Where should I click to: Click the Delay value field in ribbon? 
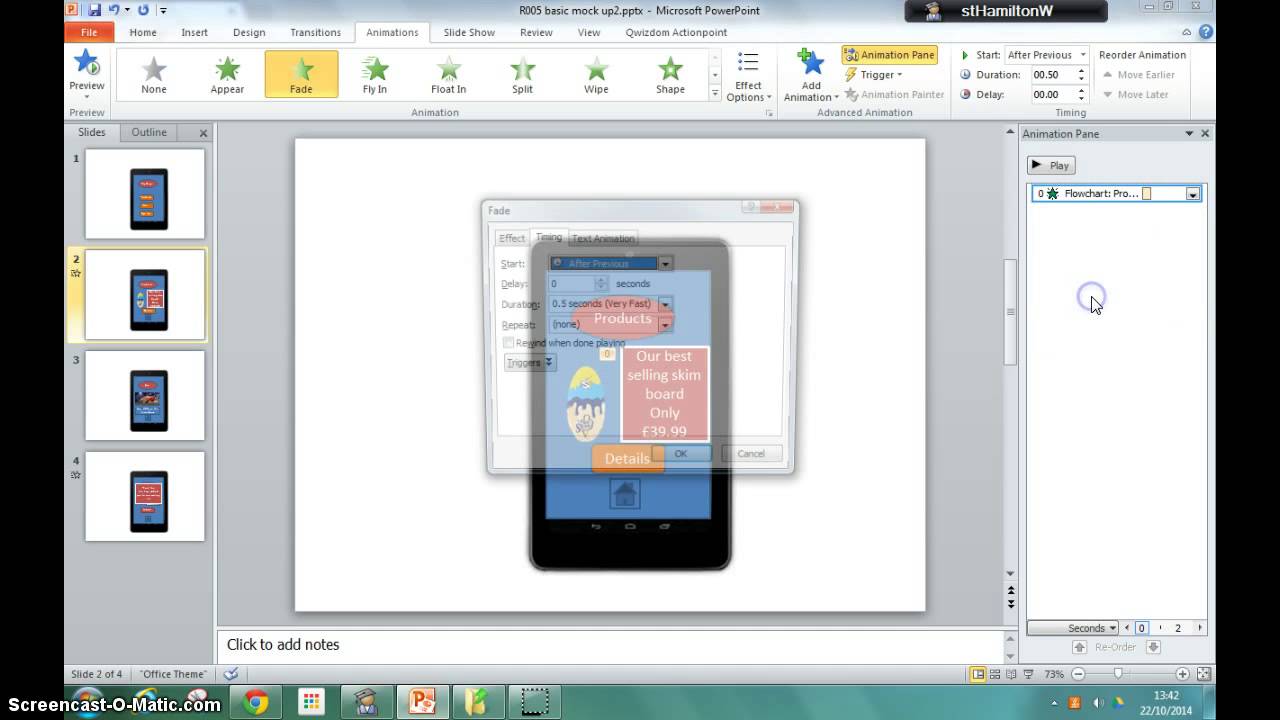(1051, 95)
